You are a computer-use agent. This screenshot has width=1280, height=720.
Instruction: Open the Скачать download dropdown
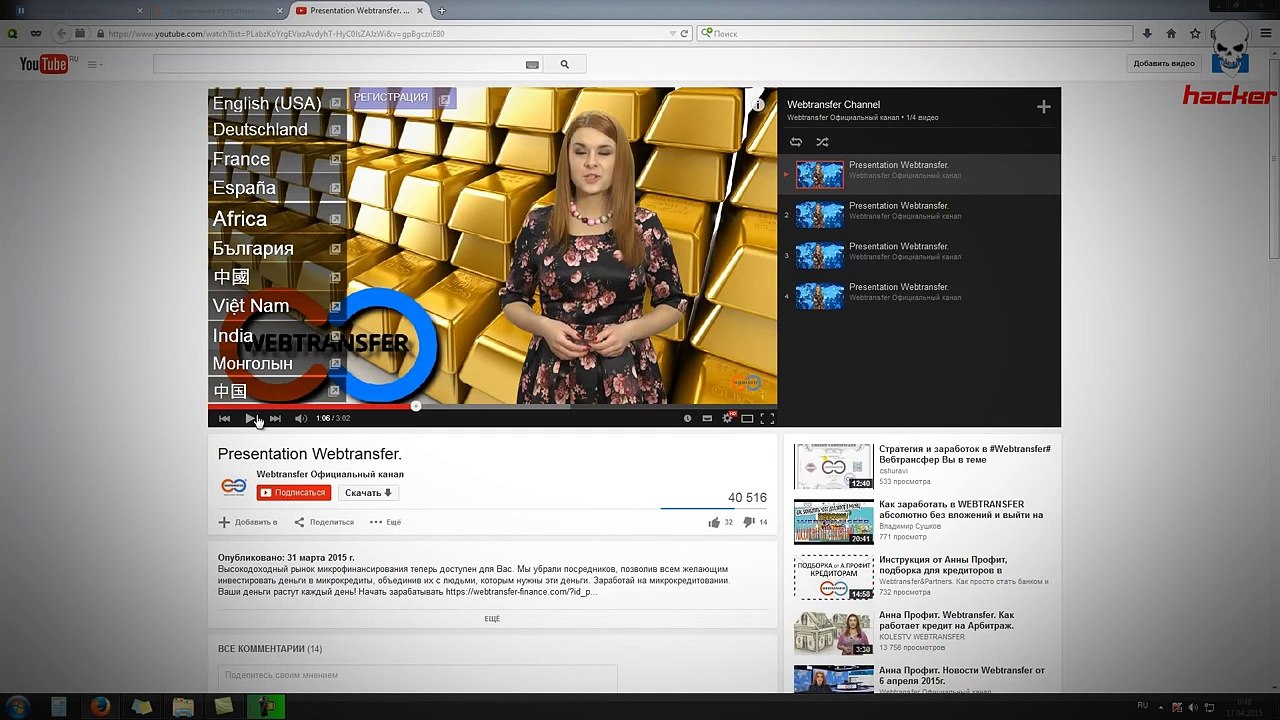pyautogui.click(x=368, y=493)
